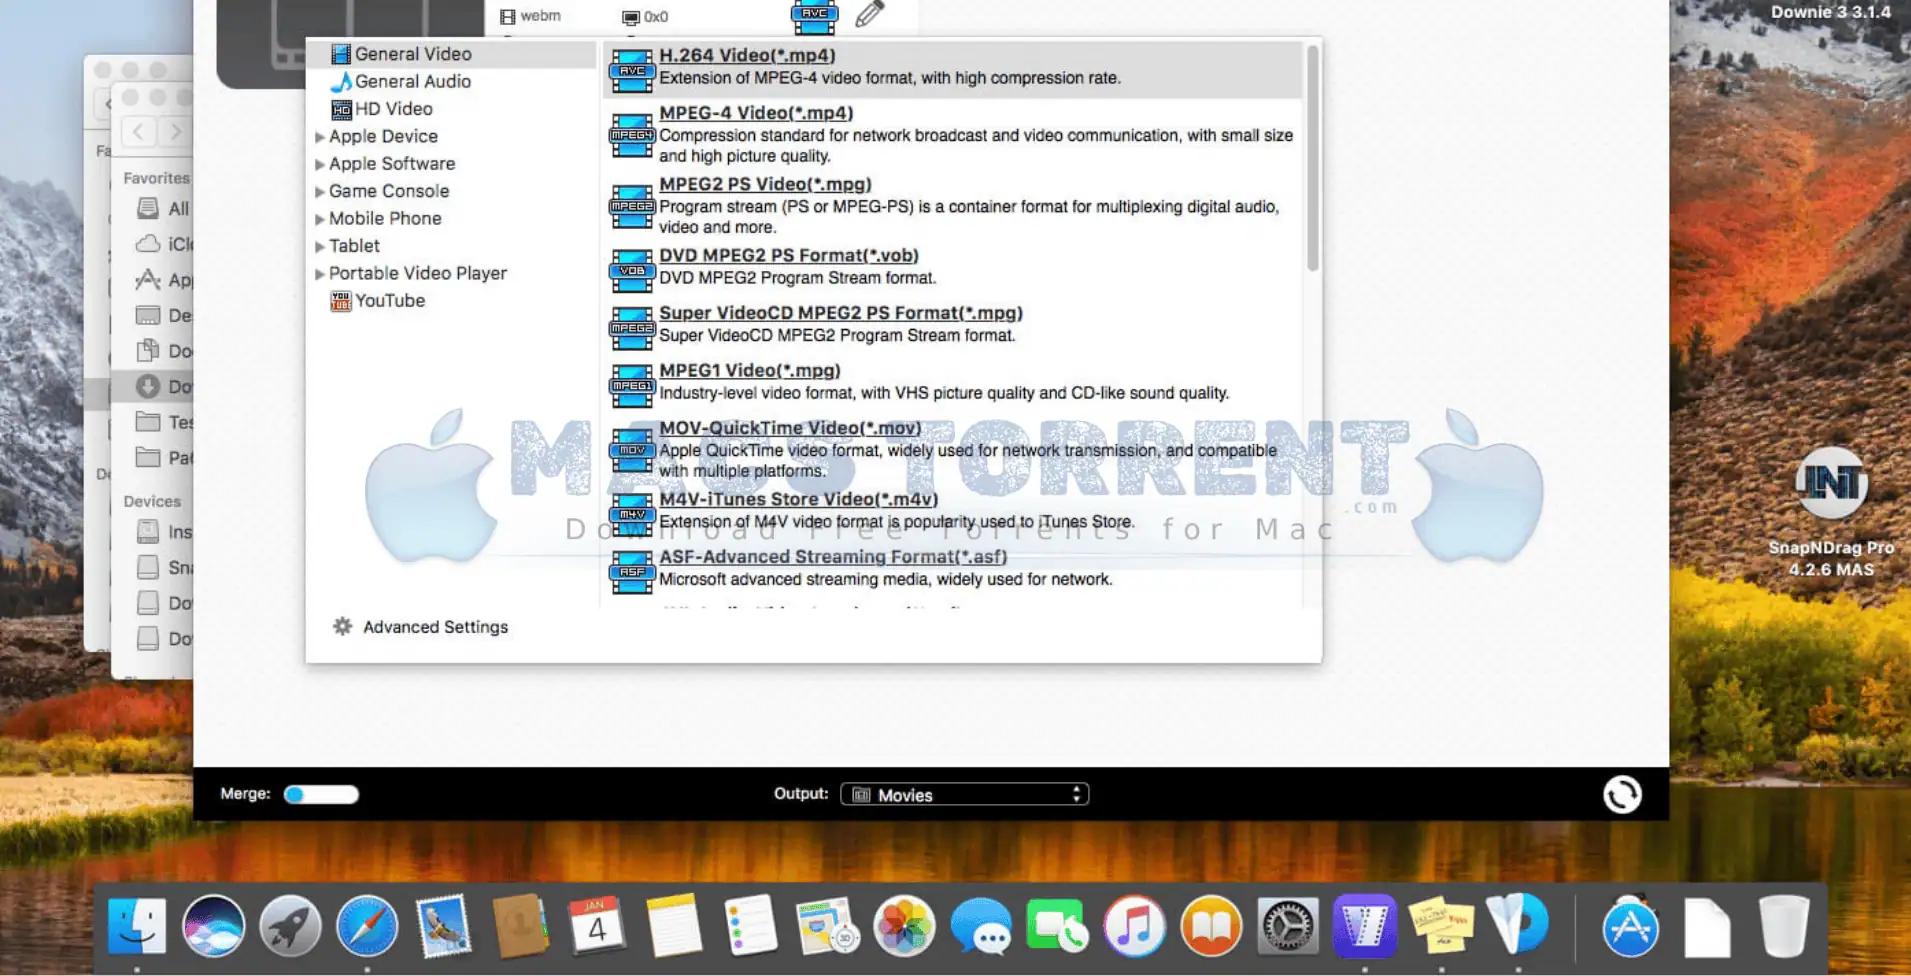Click the MPEG2 icon beside Super VideoCD
1911x976 pixels.
click(632, 328)
